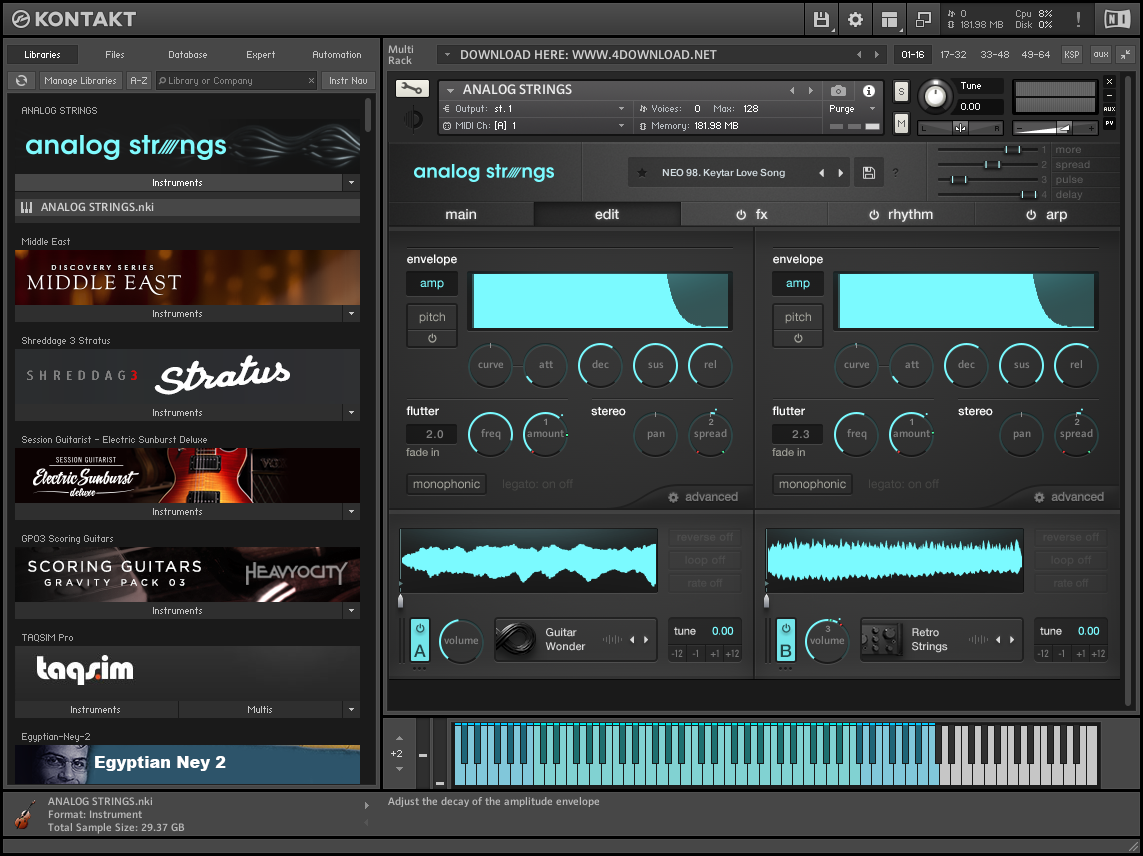Switch to the Database tab

[187, 55]
